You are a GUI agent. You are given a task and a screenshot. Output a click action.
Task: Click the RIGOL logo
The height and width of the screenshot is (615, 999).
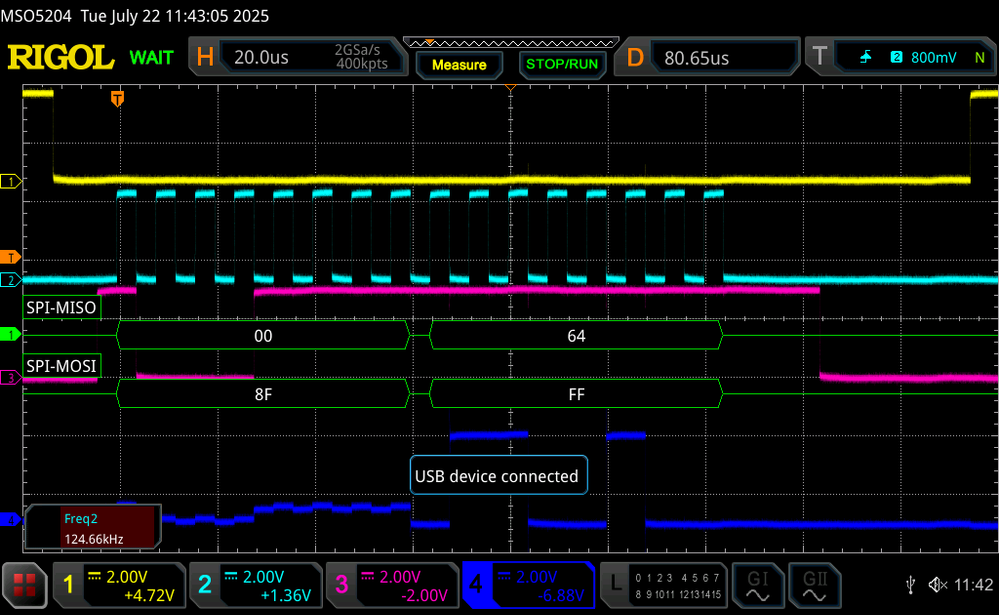click(61, 57)
